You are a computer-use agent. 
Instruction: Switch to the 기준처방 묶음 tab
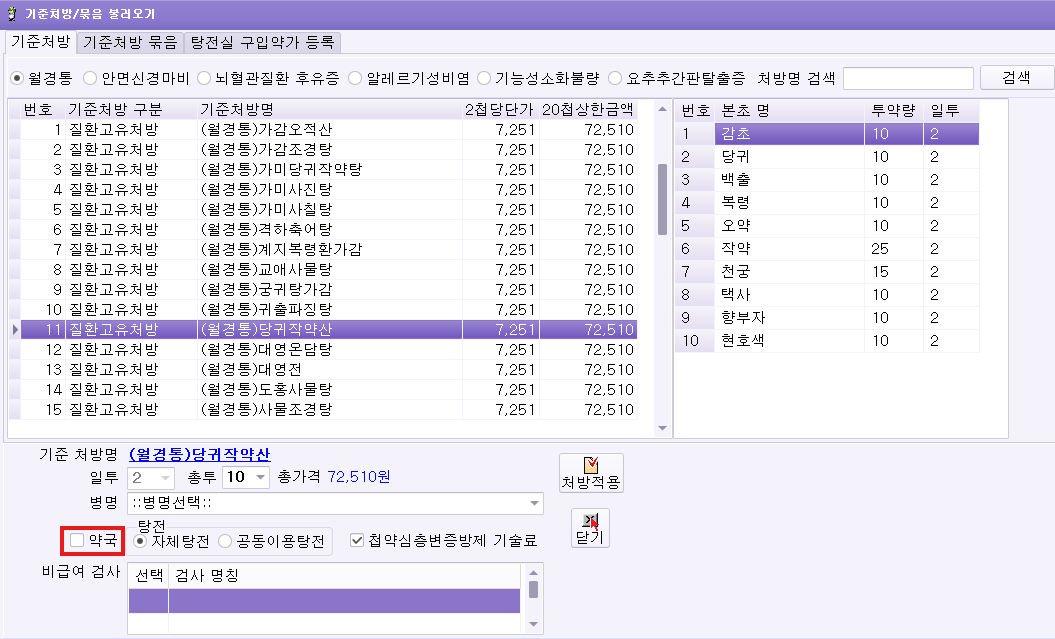(x=130, y=42)
